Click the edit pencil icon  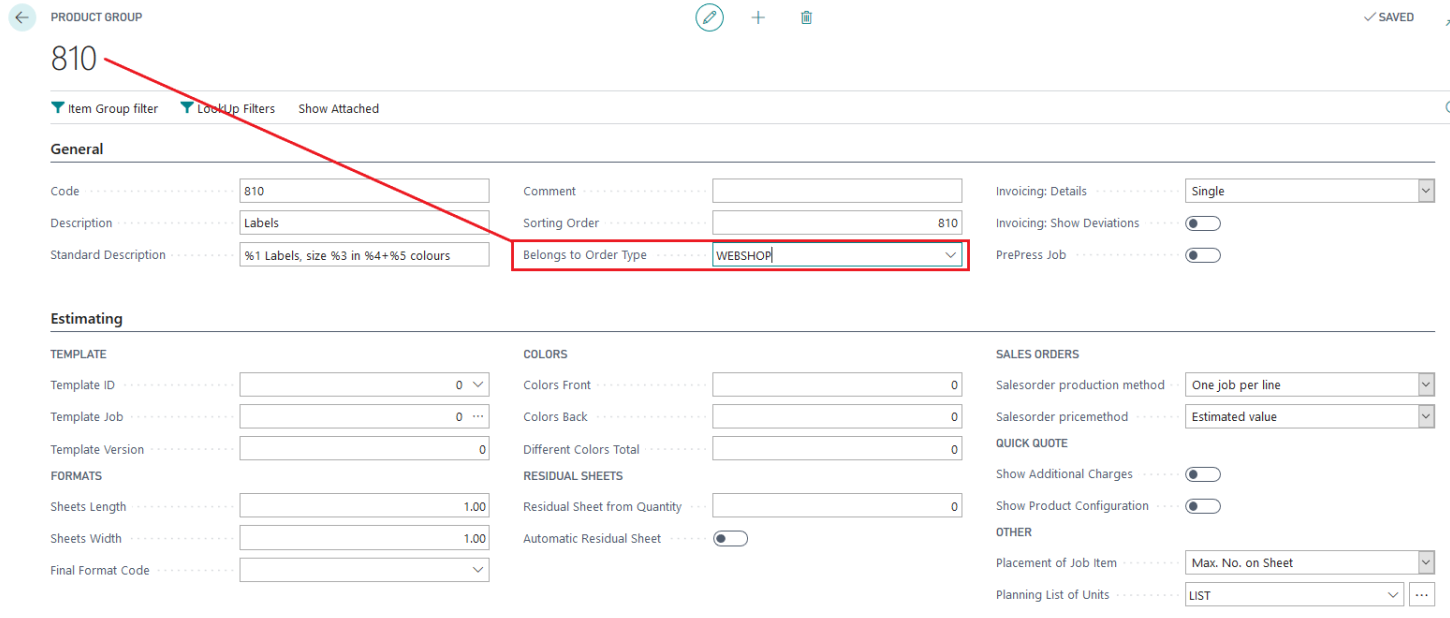pyautogui.click(x=709, y=18)
